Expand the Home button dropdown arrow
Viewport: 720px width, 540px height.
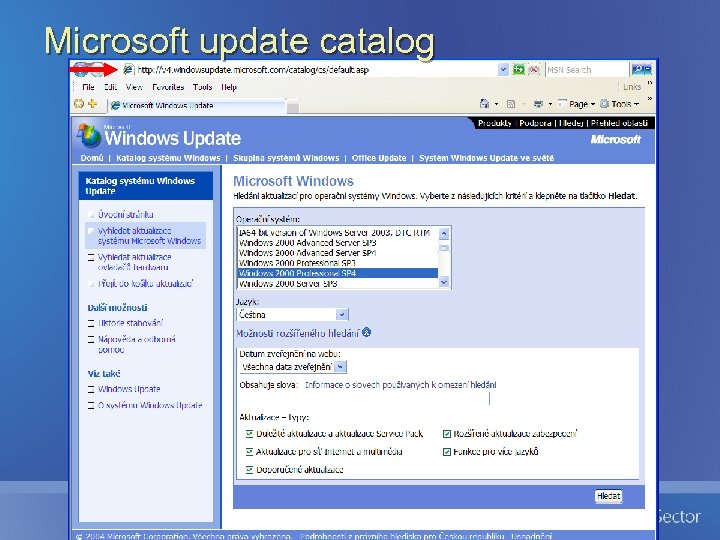tap(496, 104)
